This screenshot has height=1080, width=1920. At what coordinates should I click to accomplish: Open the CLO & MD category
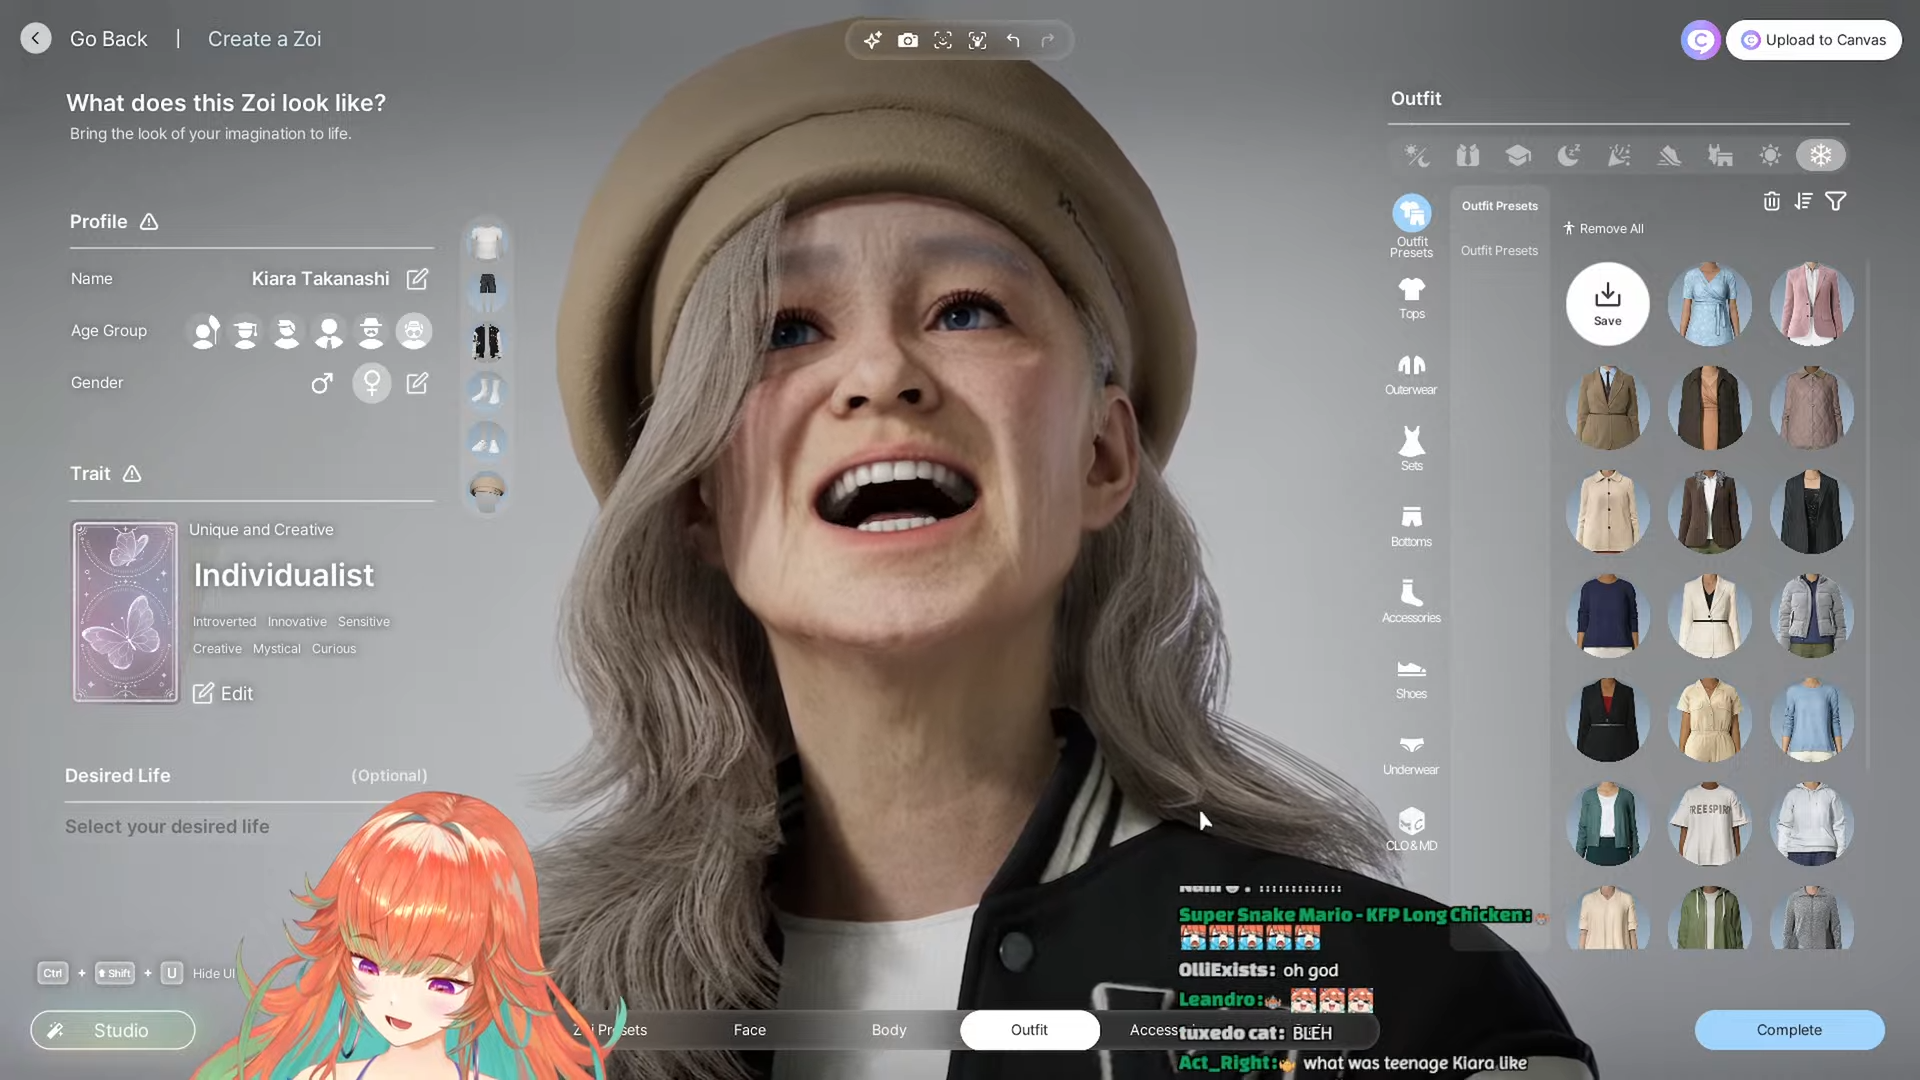pyautogui.click(x=1411, y=830)
